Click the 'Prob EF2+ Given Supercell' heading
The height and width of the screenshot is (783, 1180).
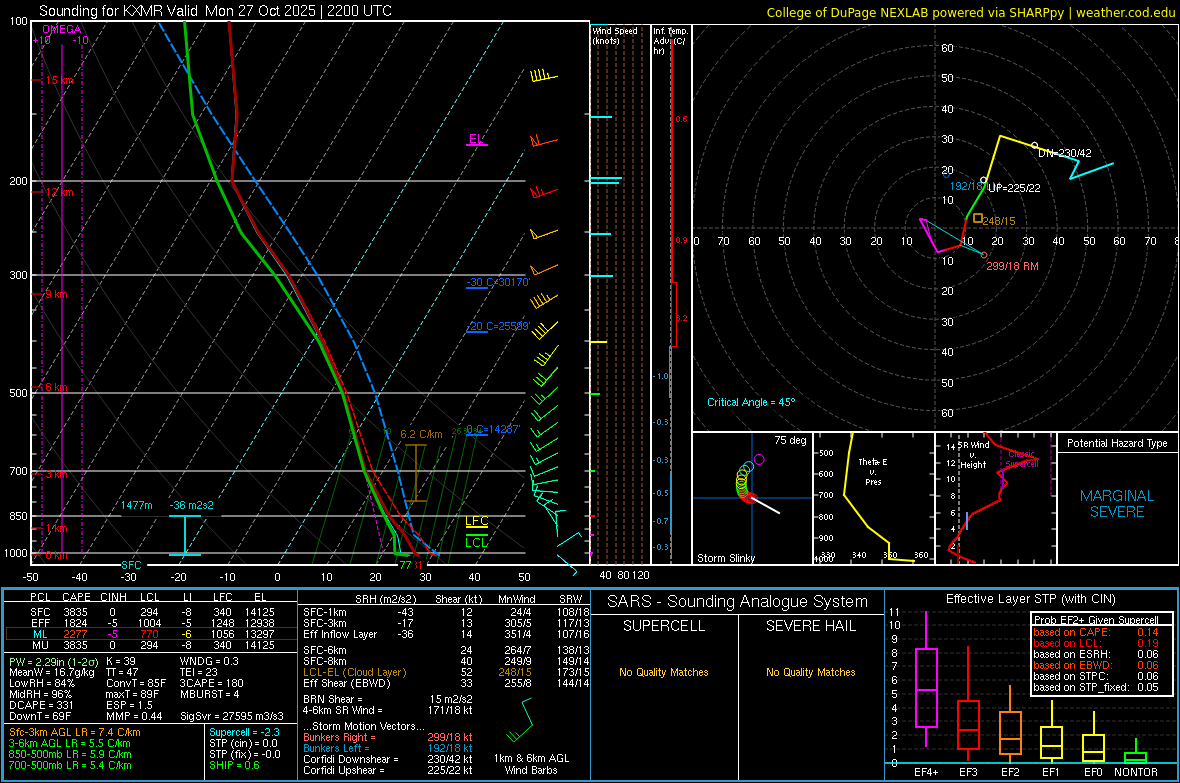[1096, 620]
